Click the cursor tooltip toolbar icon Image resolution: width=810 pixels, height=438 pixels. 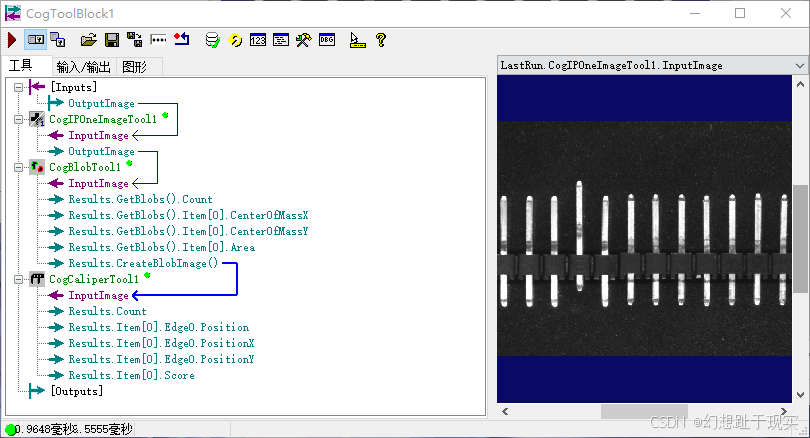coord(357,40)
